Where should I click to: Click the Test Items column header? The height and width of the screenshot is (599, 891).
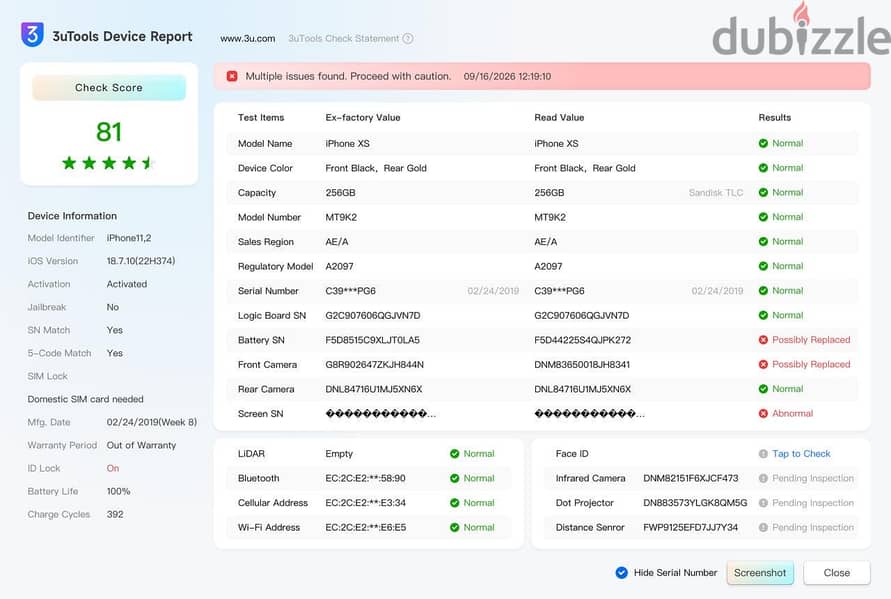[x=261, y=118]
